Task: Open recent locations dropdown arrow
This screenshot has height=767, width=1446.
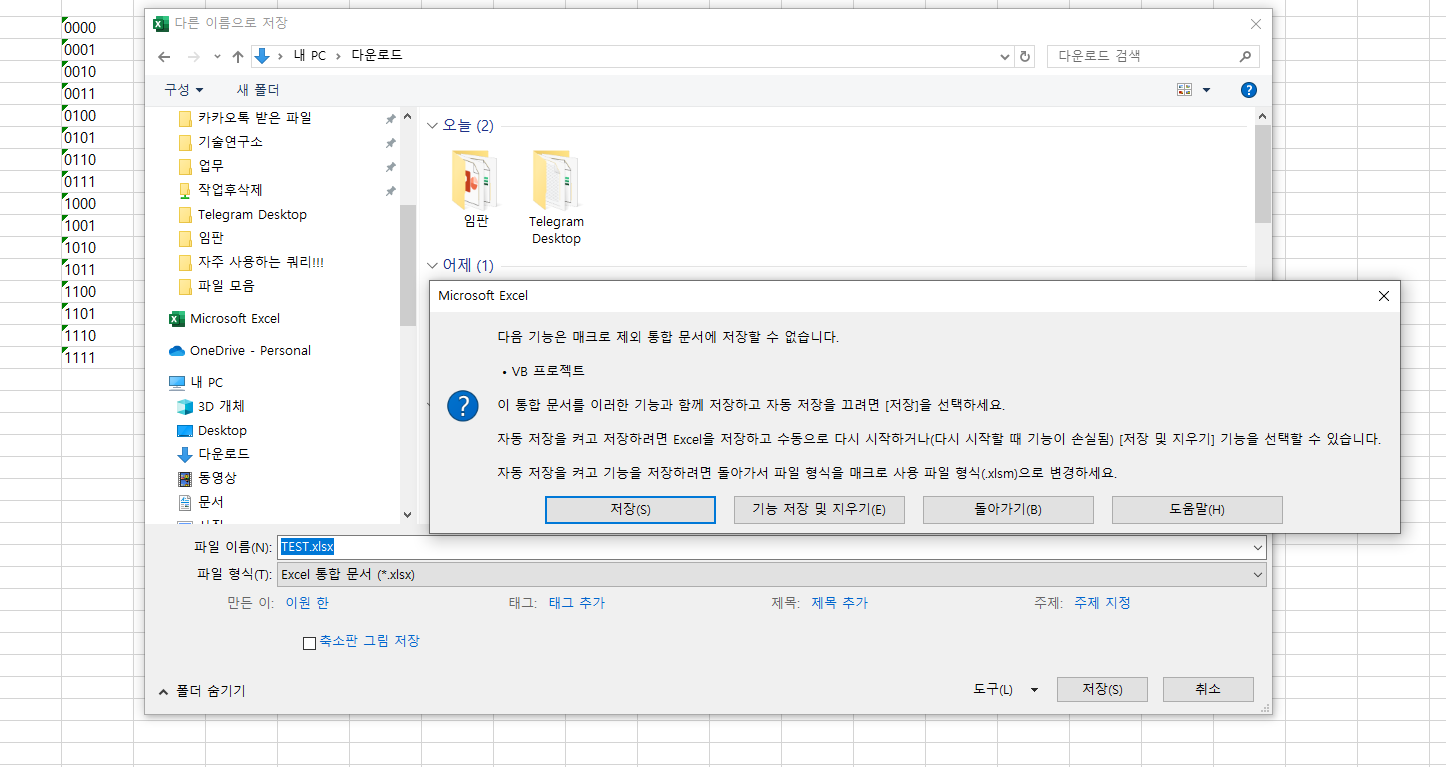Action: (x=217, y=56)
